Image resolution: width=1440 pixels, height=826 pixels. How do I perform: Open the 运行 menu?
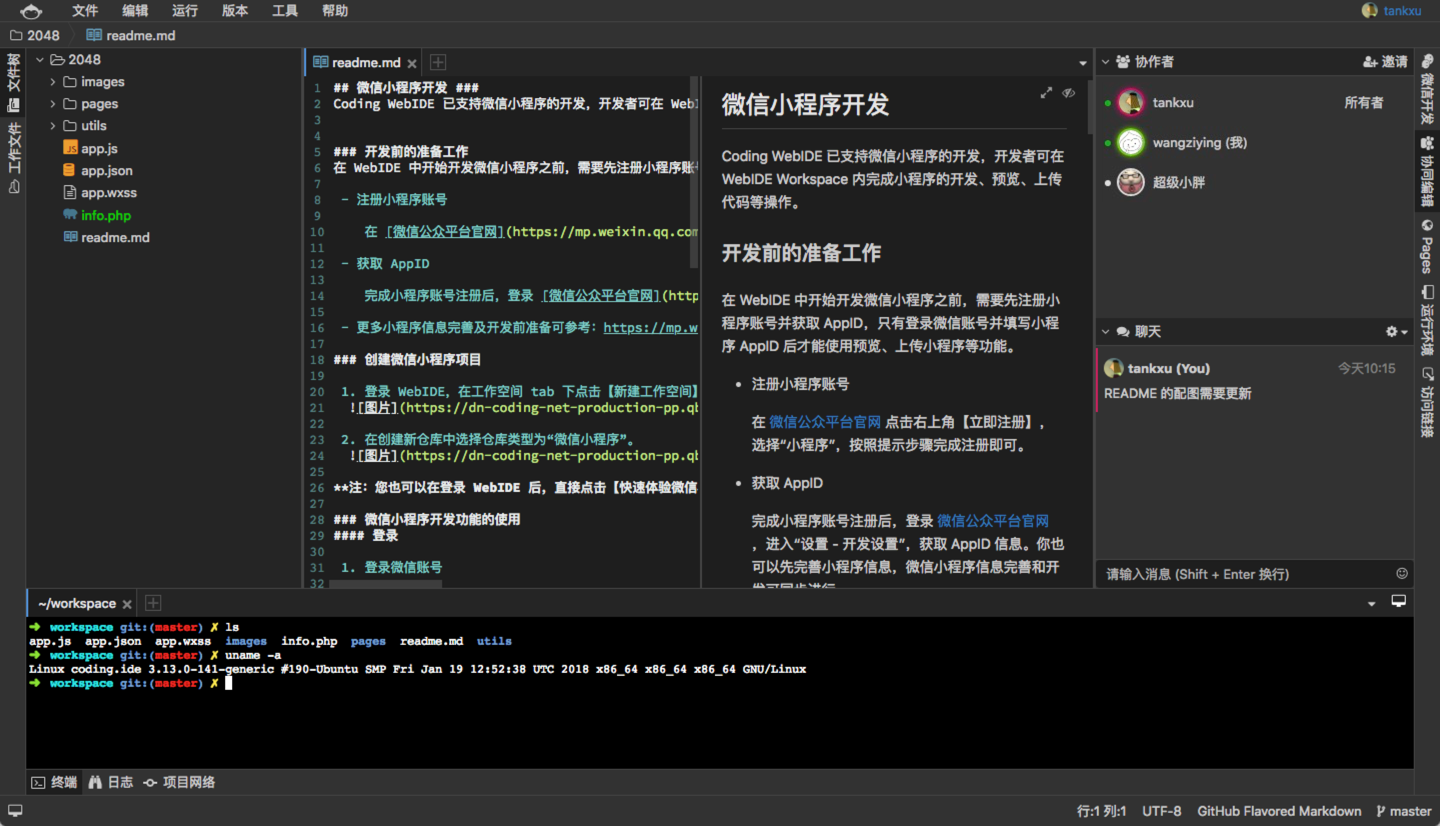coord(184,11)
